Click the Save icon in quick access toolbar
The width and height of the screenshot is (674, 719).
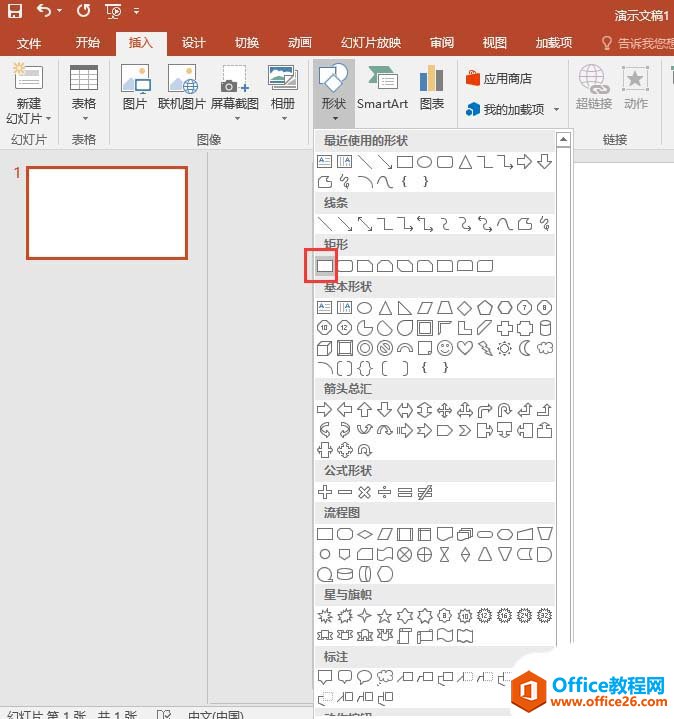[15, 11]
